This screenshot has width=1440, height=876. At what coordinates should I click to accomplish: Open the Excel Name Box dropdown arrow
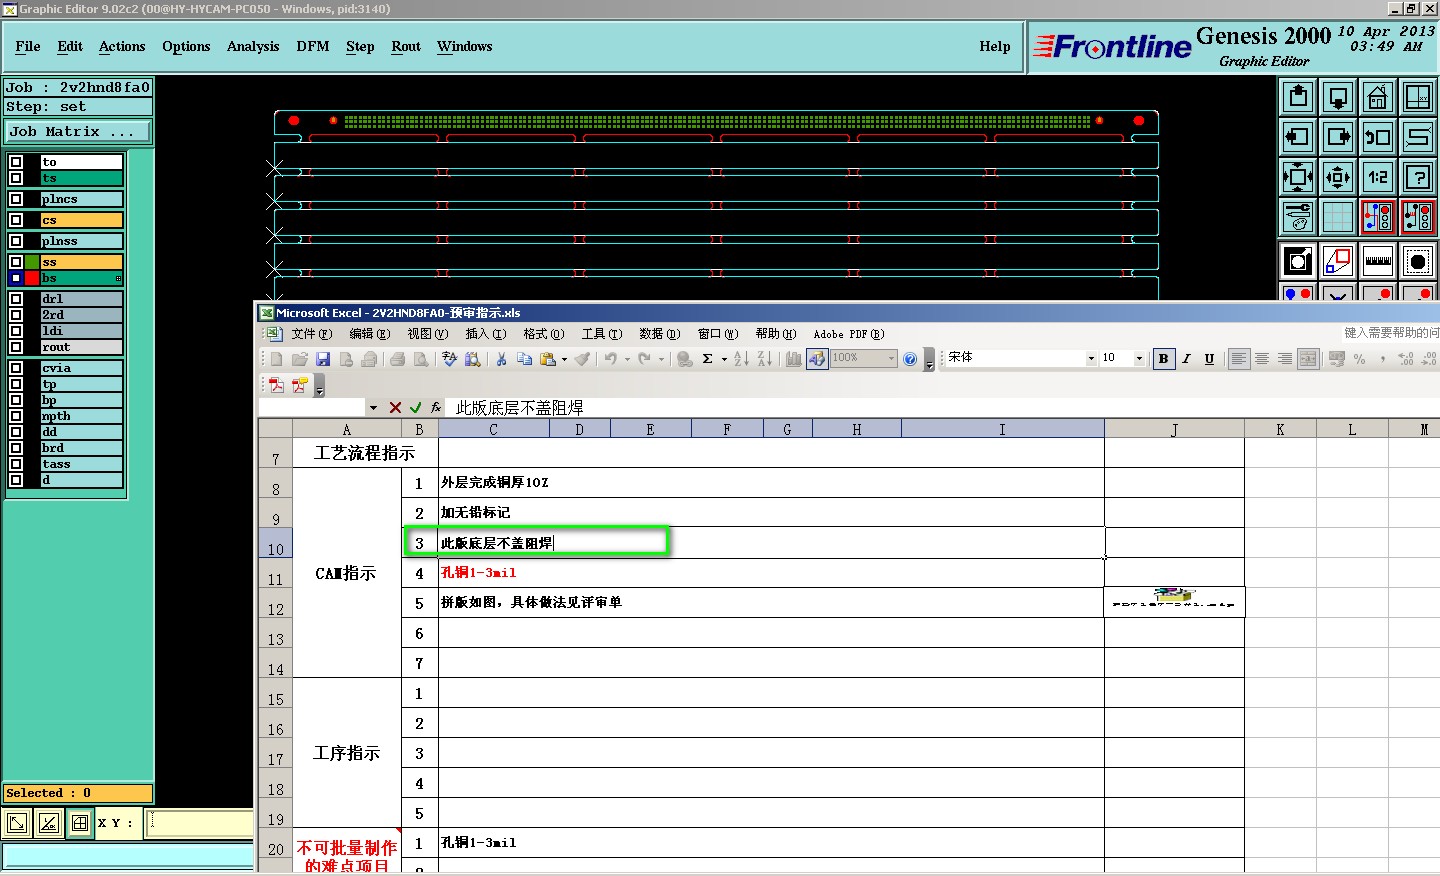click(373, 407)
